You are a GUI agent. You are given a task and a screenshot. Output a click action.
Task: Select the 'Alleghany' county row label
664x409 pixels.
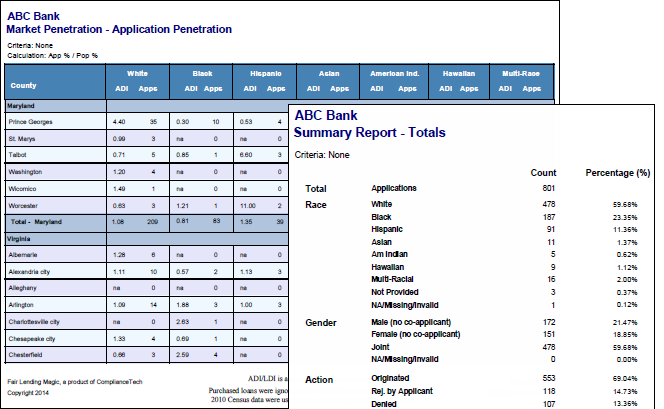tap(22, 288)
